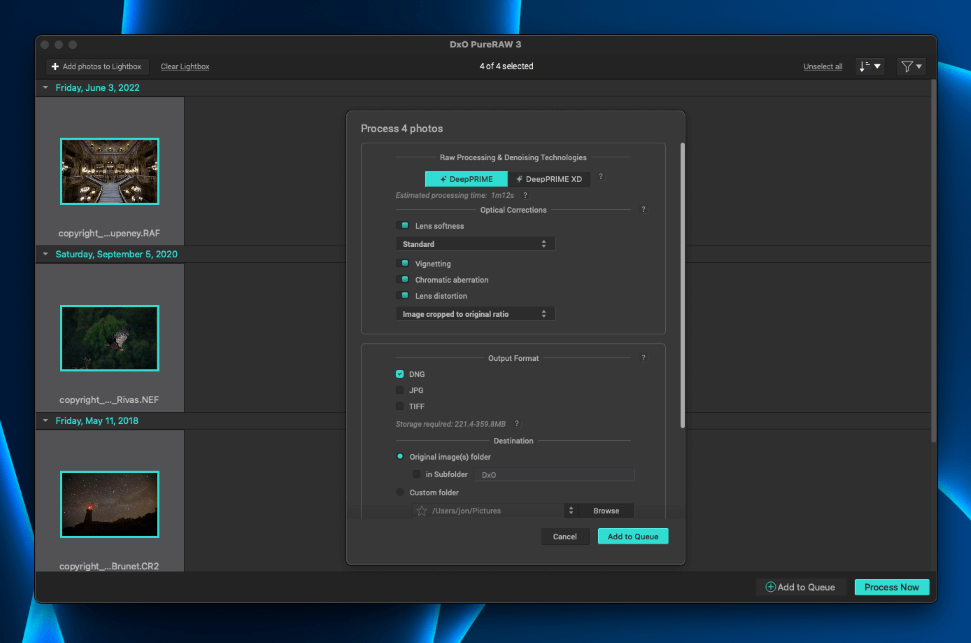Click Add photos to Lightbox

(96, 66)
